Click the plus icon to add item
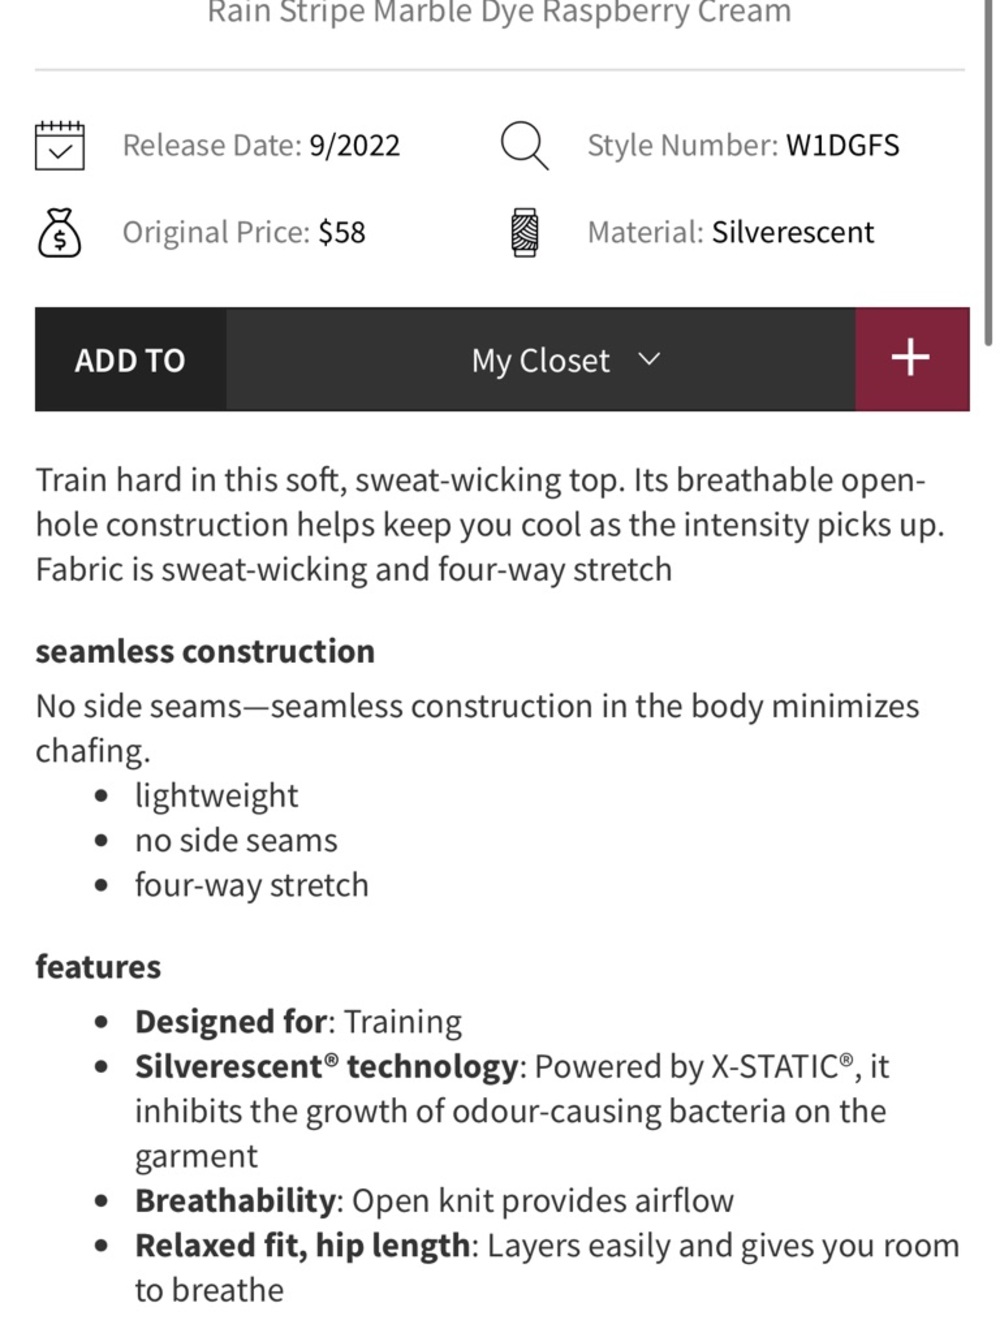 pyautogui.click(x=912, y=359)
